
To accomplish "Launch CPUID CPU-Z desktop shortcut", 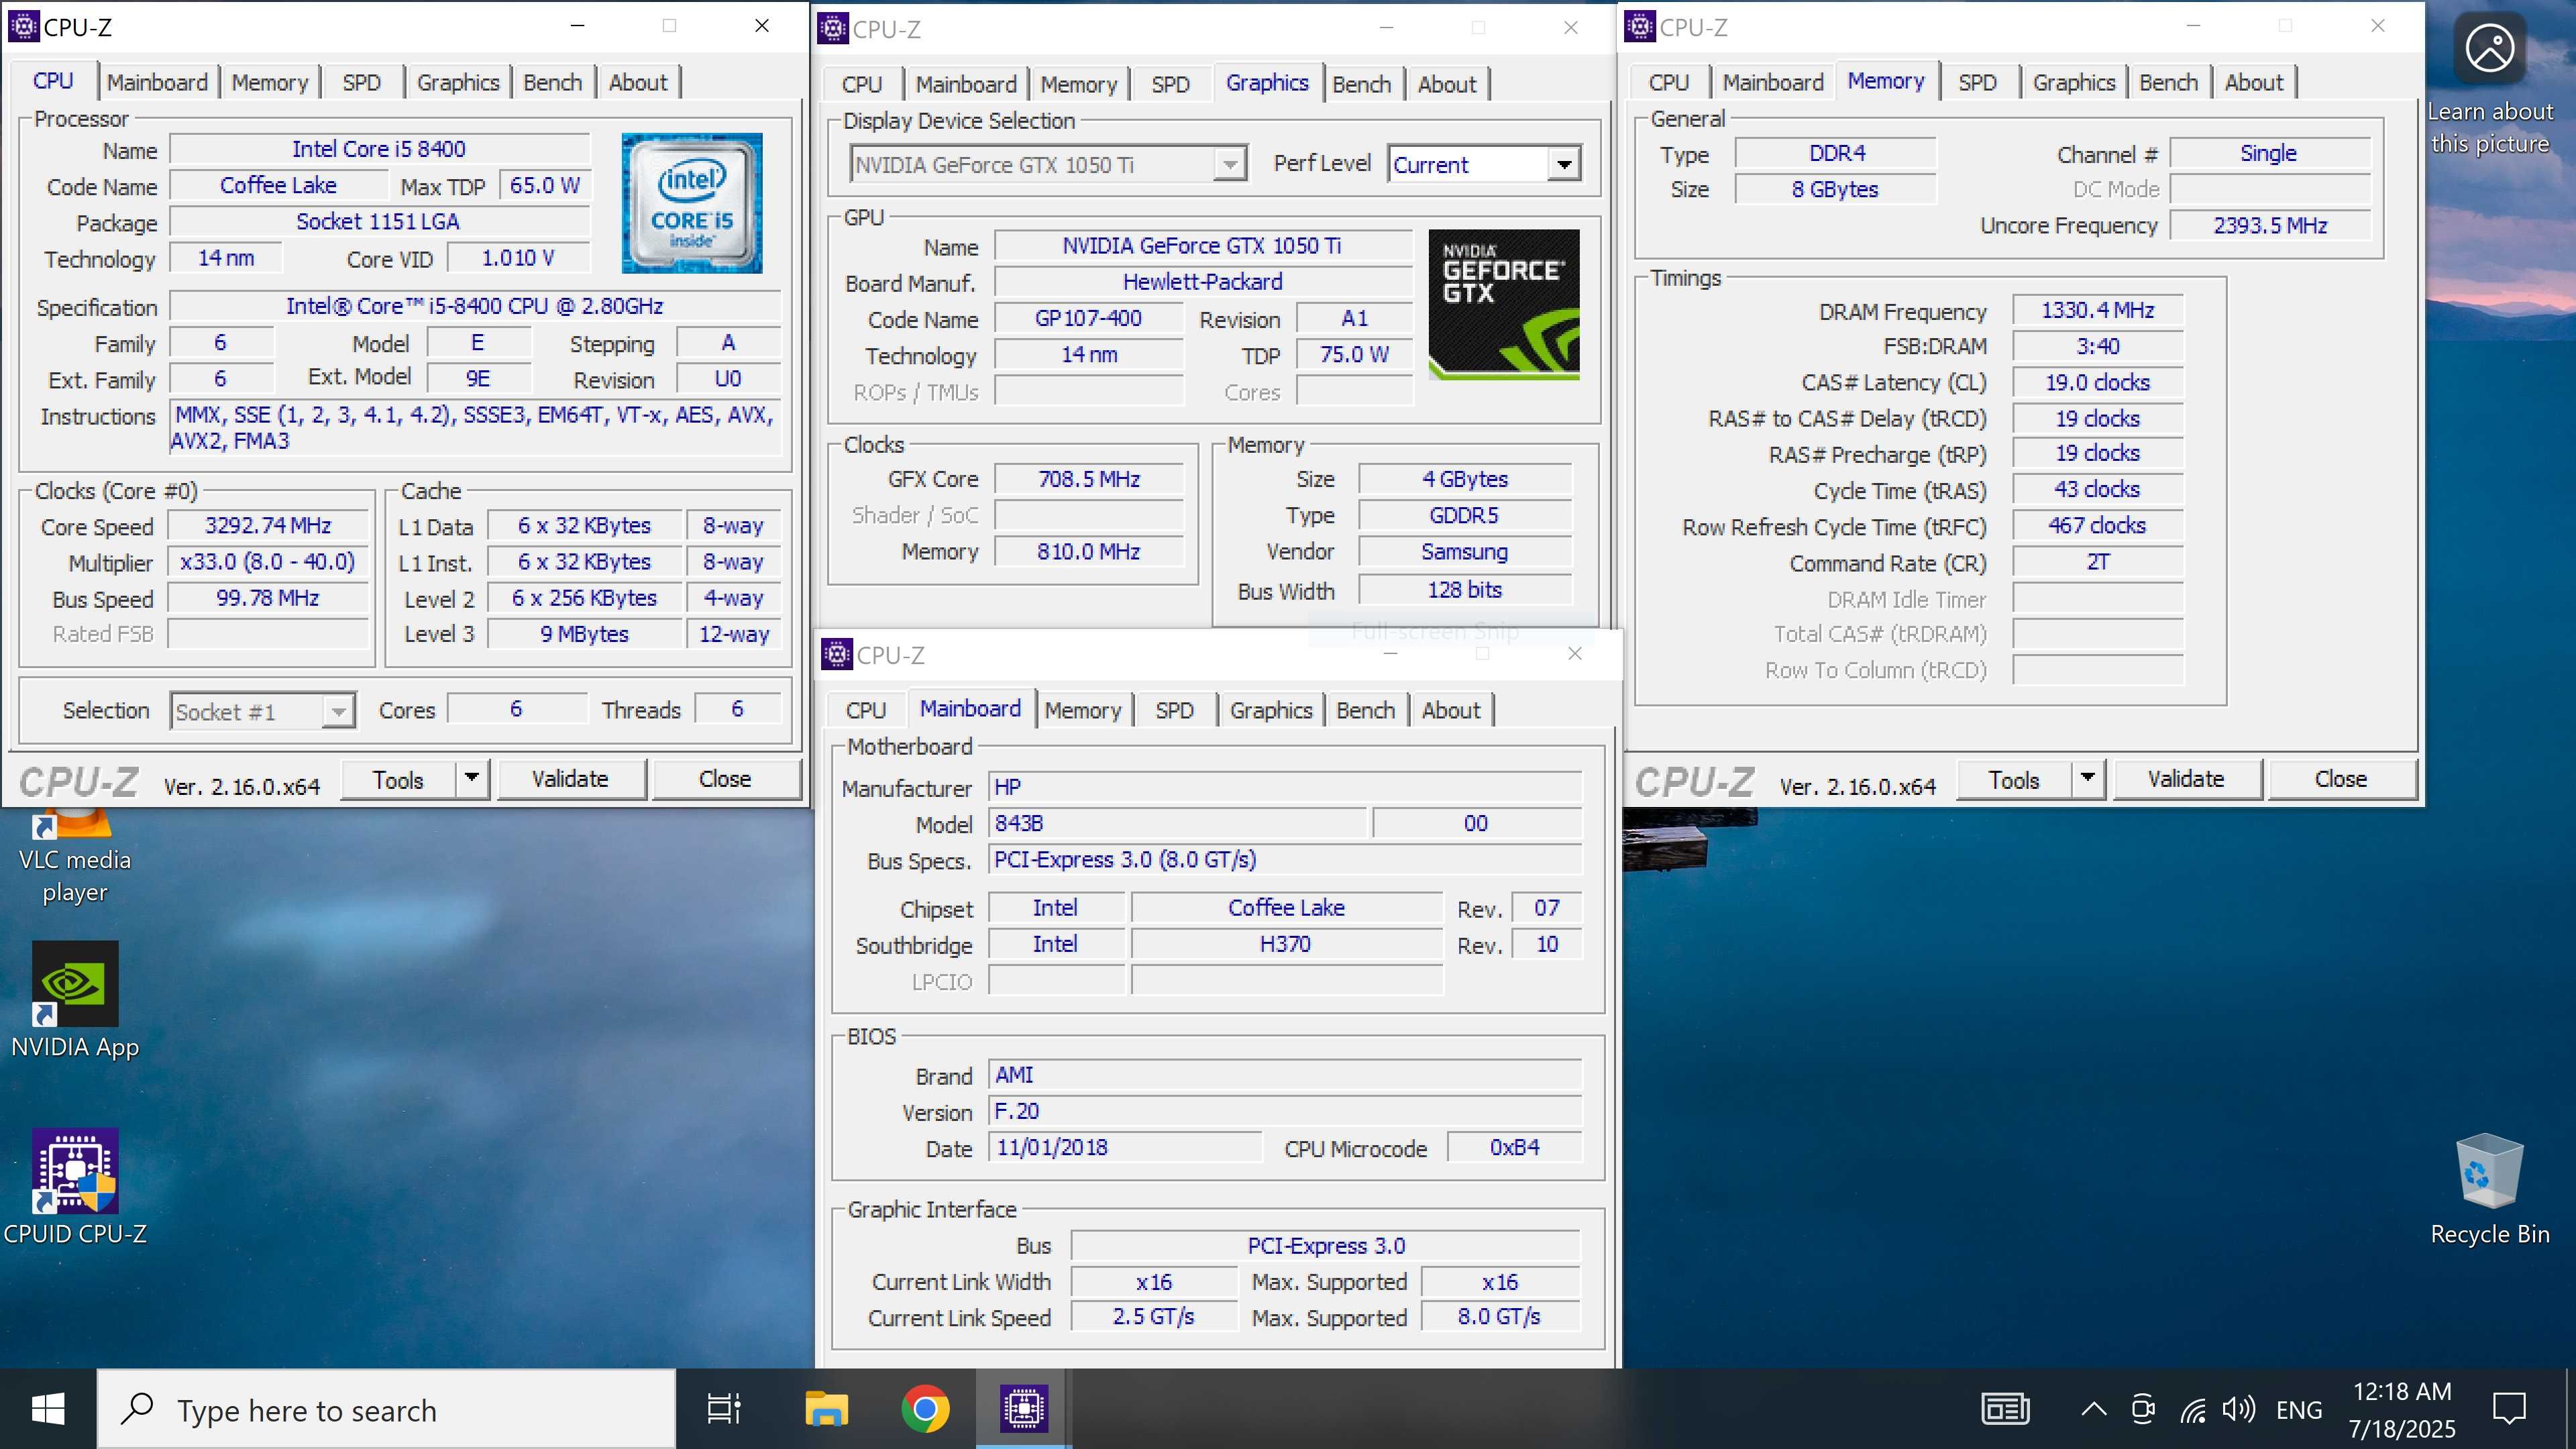I will click(x=74, y=1187).
